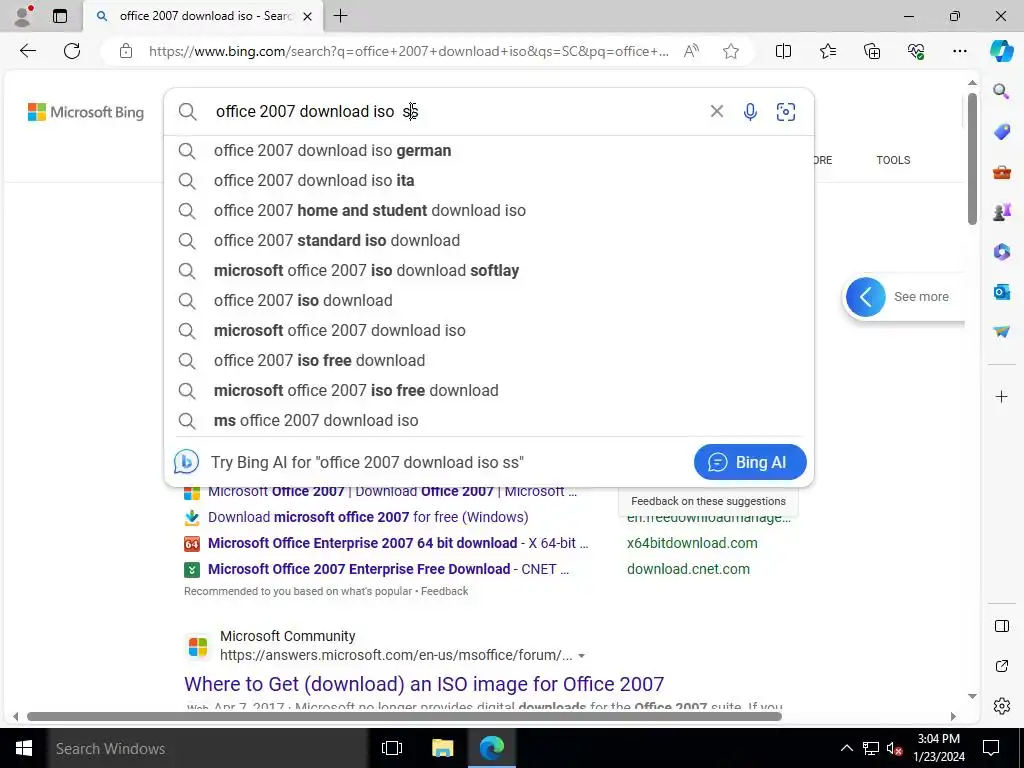Open Shopping tag icon in sidebar

(1001, 132)
